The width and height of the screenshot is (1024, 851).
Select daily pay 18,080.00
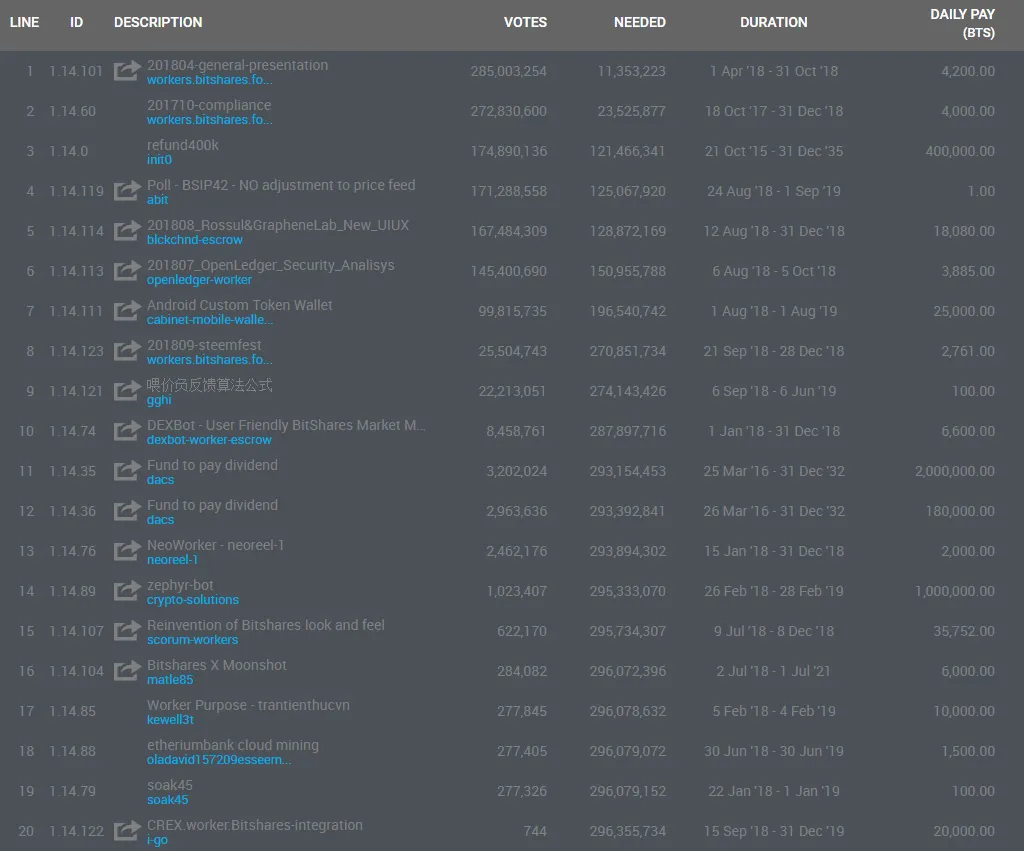(964, 231)
